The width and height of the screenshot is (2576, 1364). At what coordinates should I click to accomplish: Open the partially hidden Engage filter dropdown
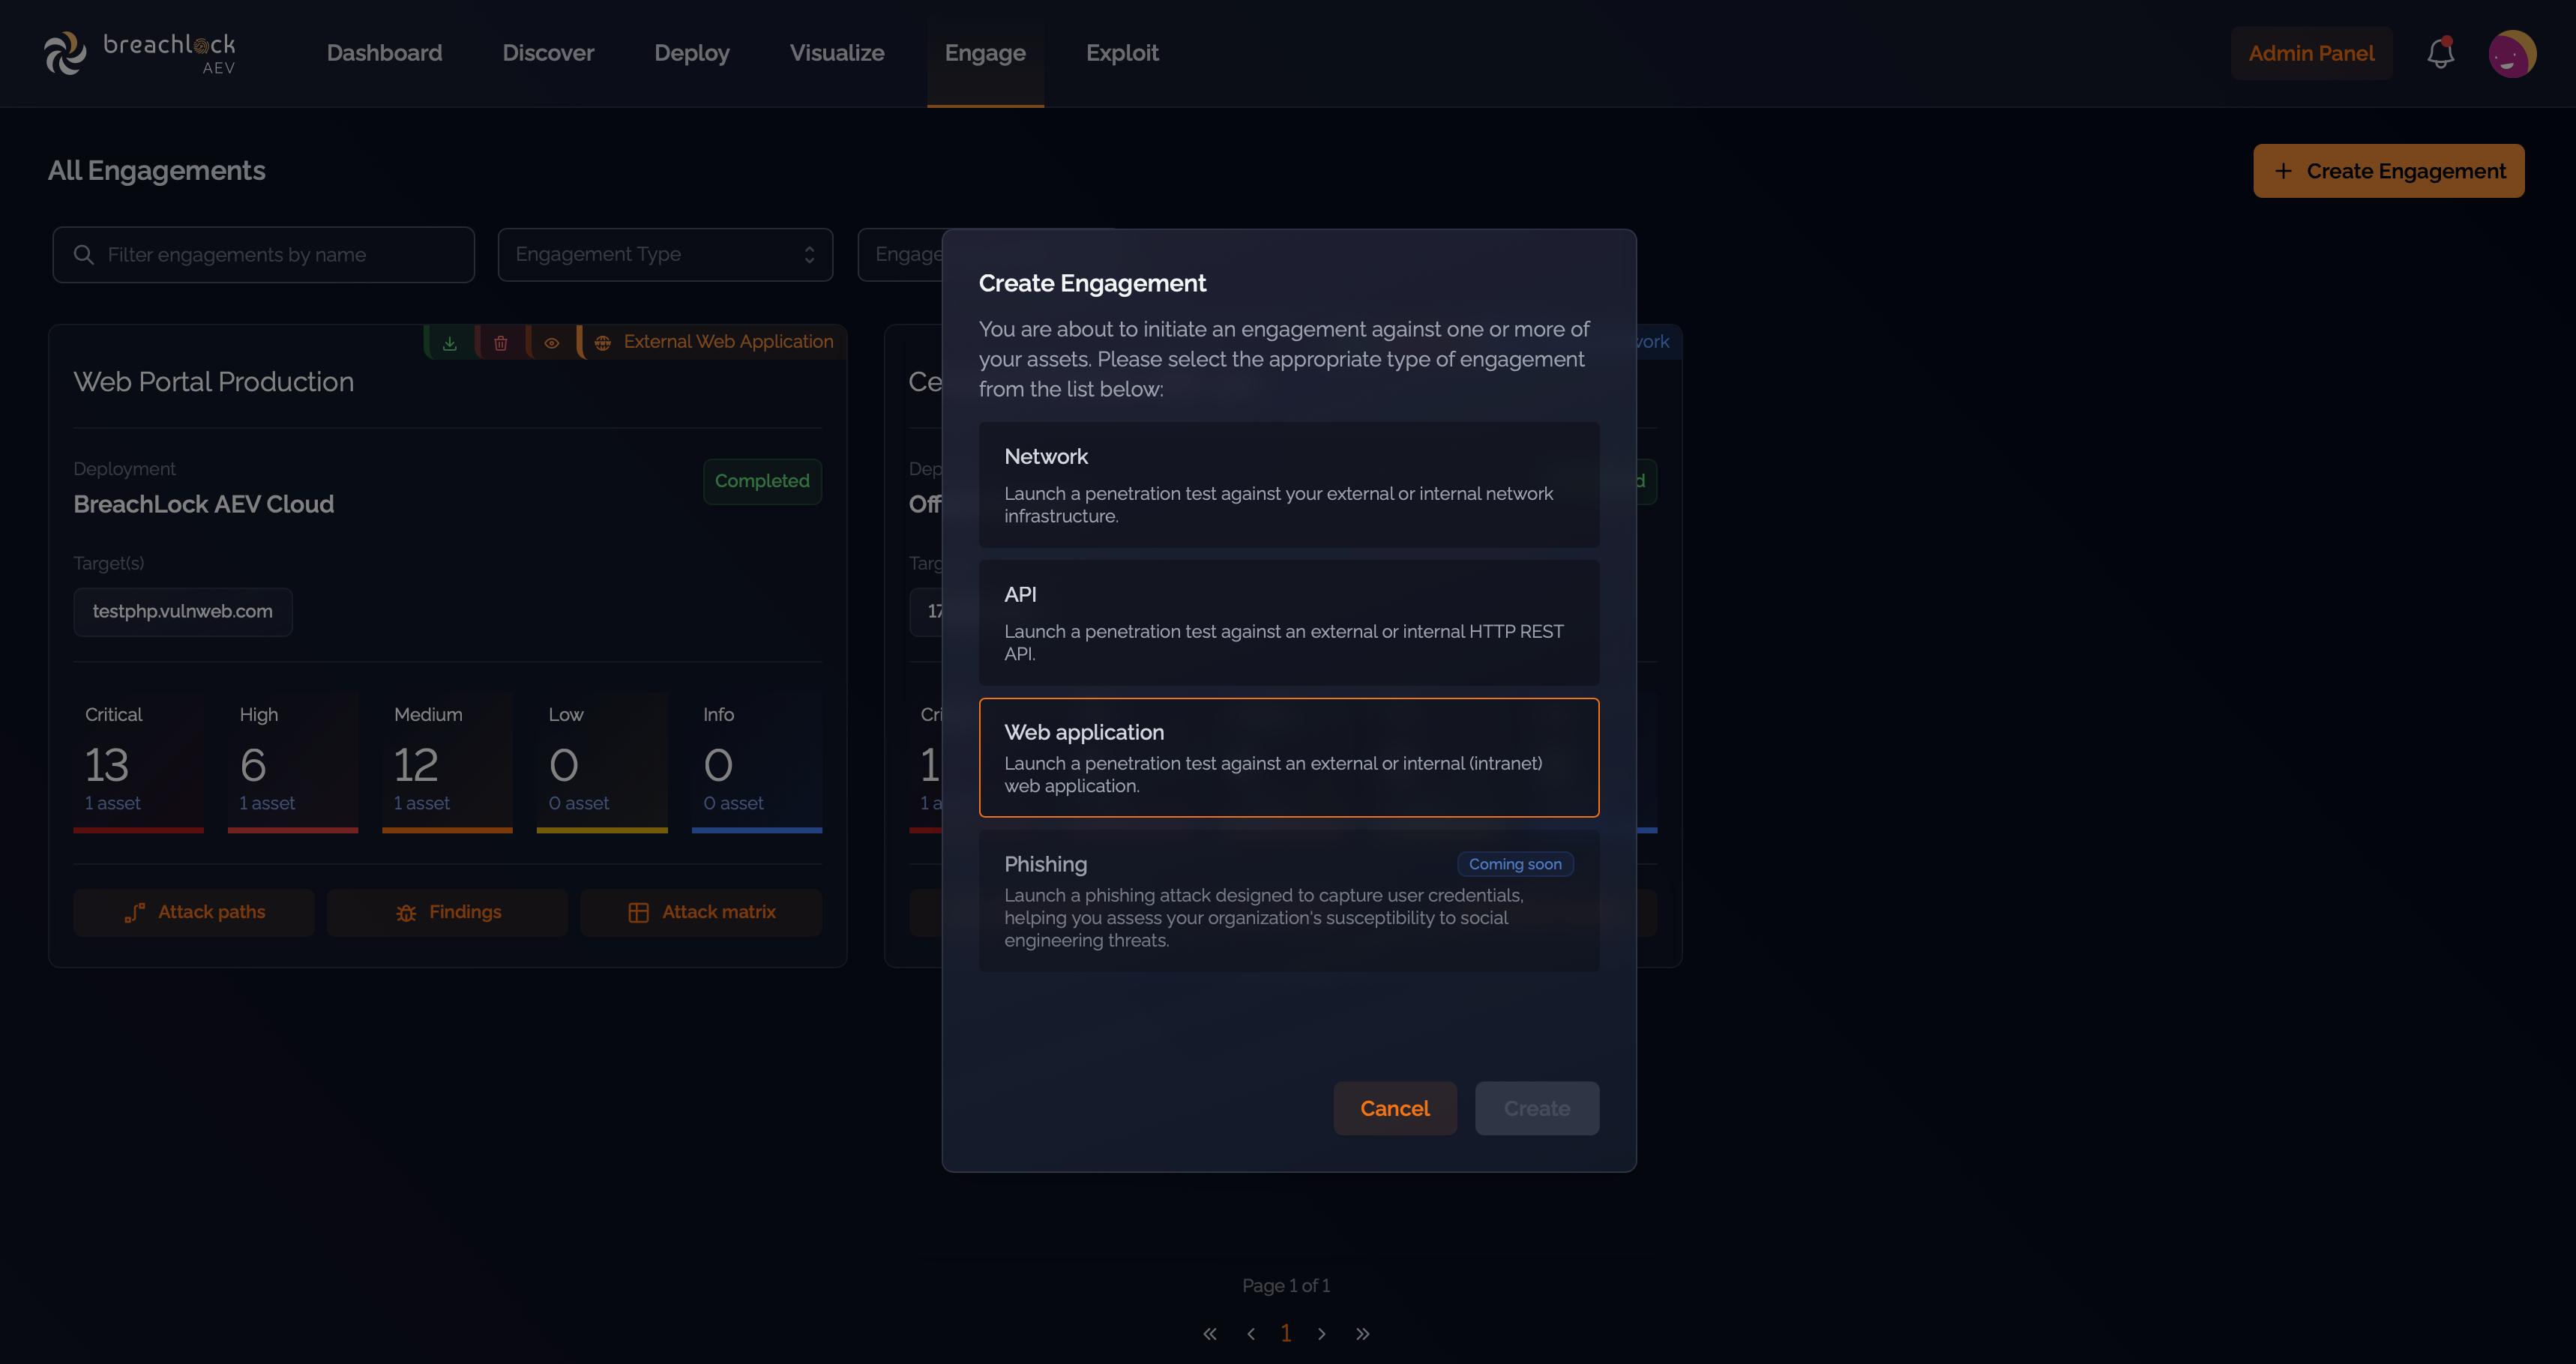pos(900,255)
